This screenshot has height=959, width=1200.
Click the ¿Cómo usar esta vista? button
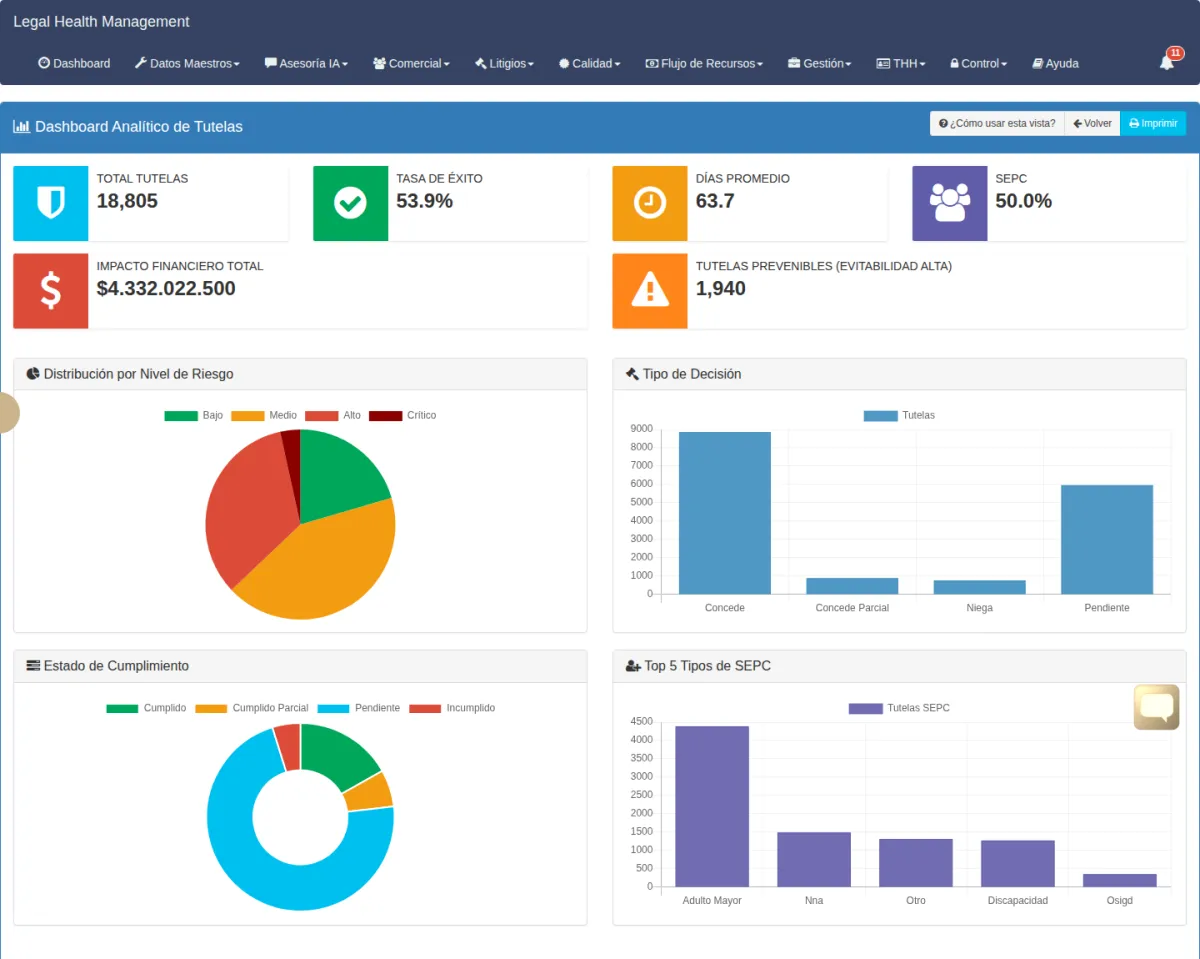(x=997, y=123)
